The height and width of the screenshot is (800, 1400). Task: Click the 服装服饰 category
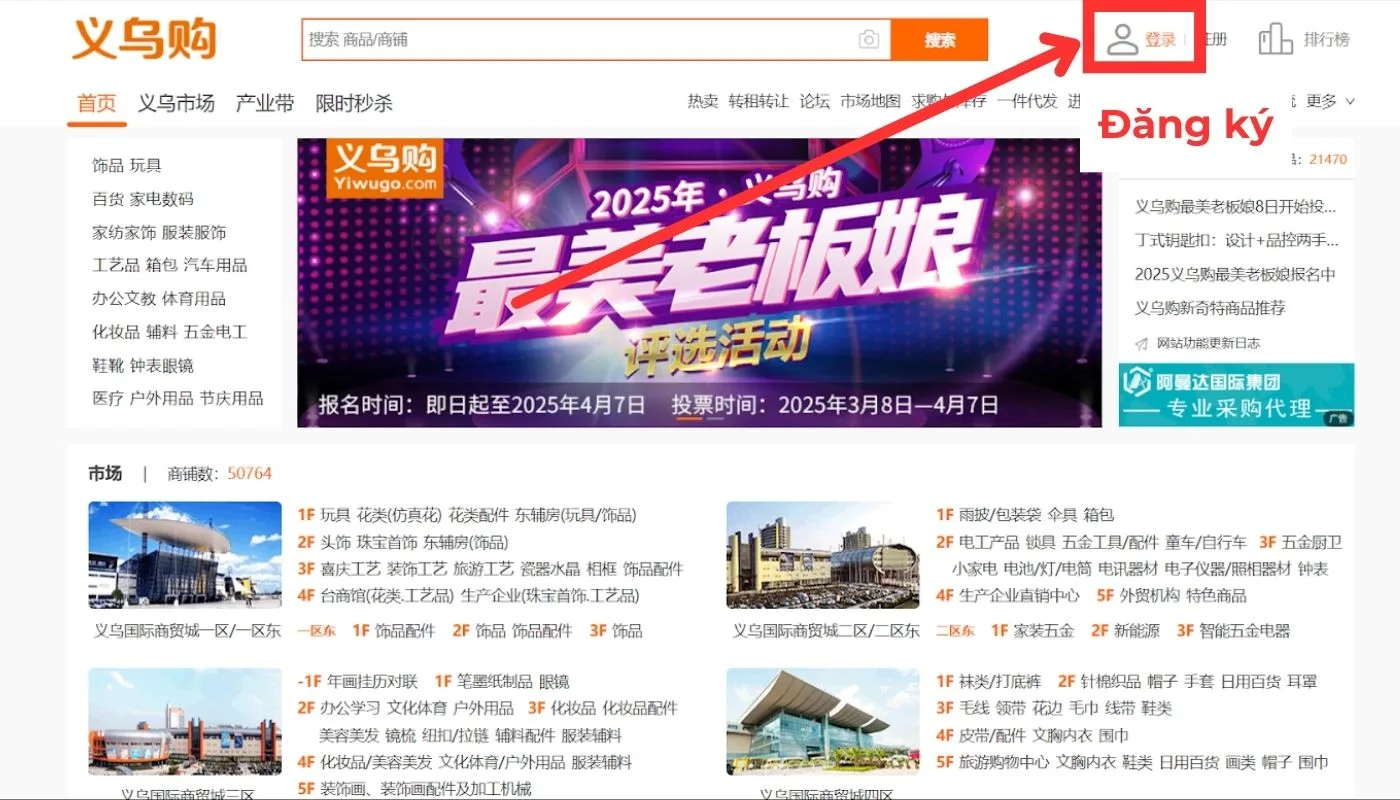[194, 233]
